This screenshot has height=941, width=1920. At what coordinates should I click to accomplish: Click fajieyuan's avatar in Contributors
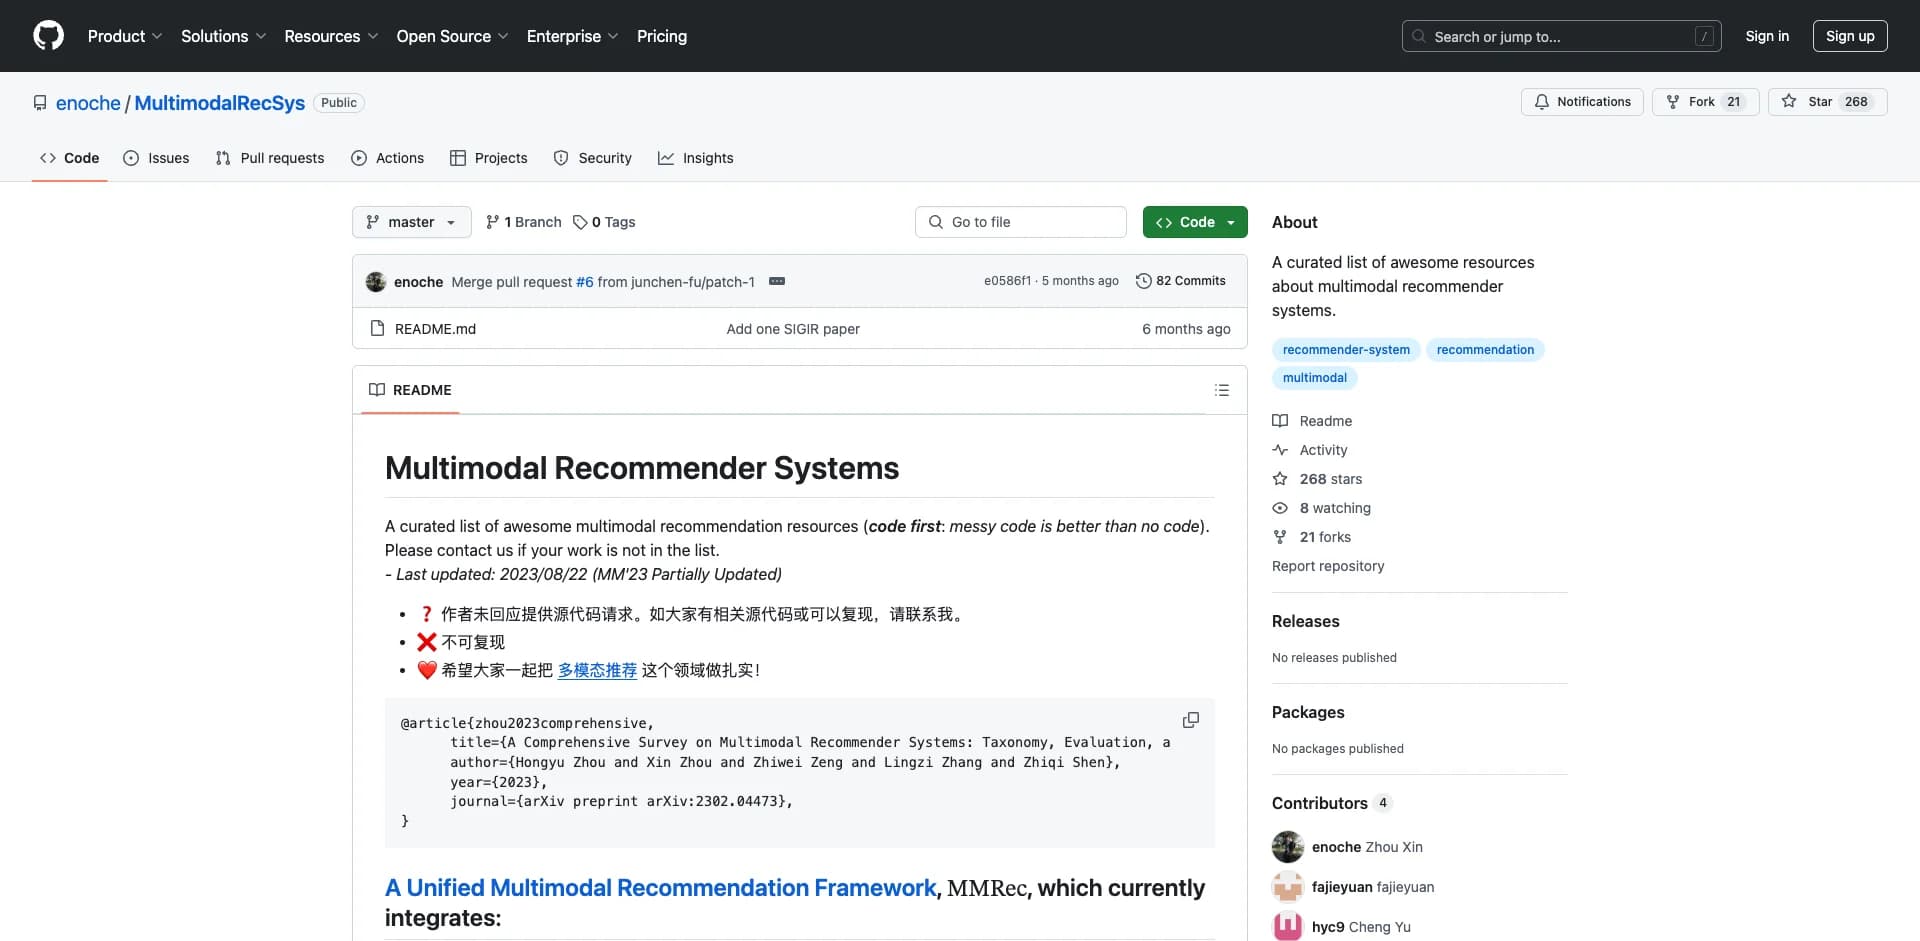coord(1288,887)
